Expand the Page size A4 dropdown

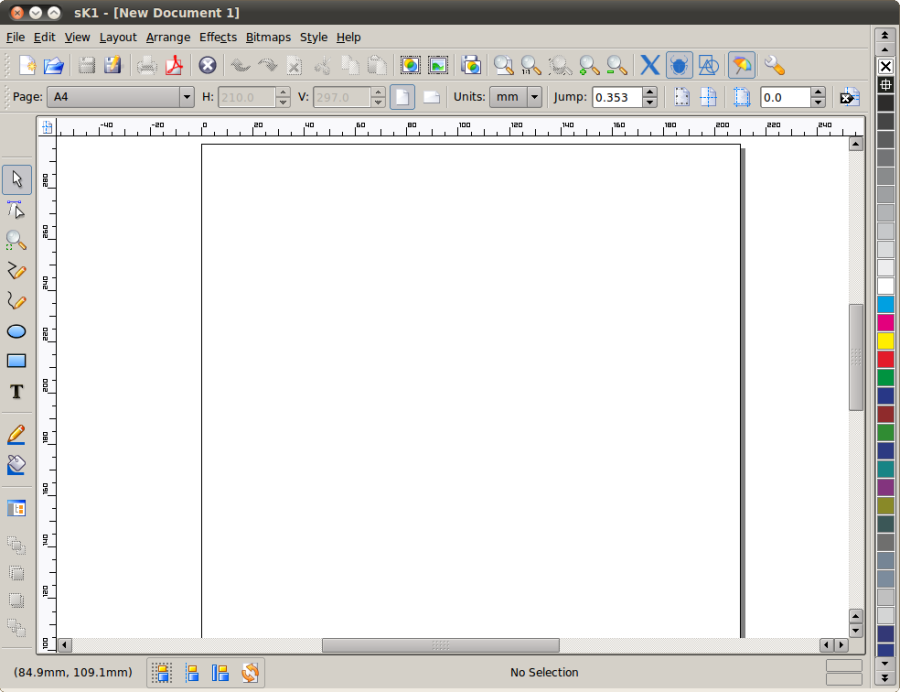pyautogui.click(x=187, y=97)
